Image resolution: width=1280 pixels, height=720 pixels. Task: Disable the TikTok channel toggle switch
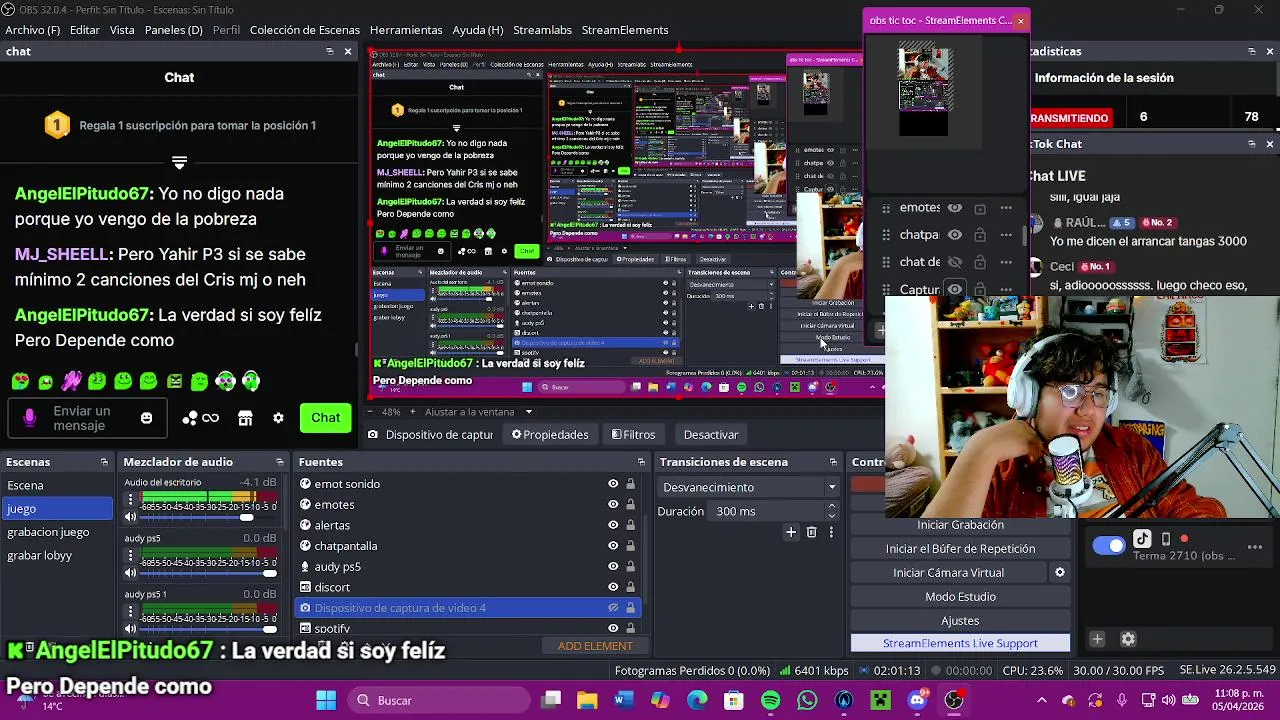tap(1108, 546)
